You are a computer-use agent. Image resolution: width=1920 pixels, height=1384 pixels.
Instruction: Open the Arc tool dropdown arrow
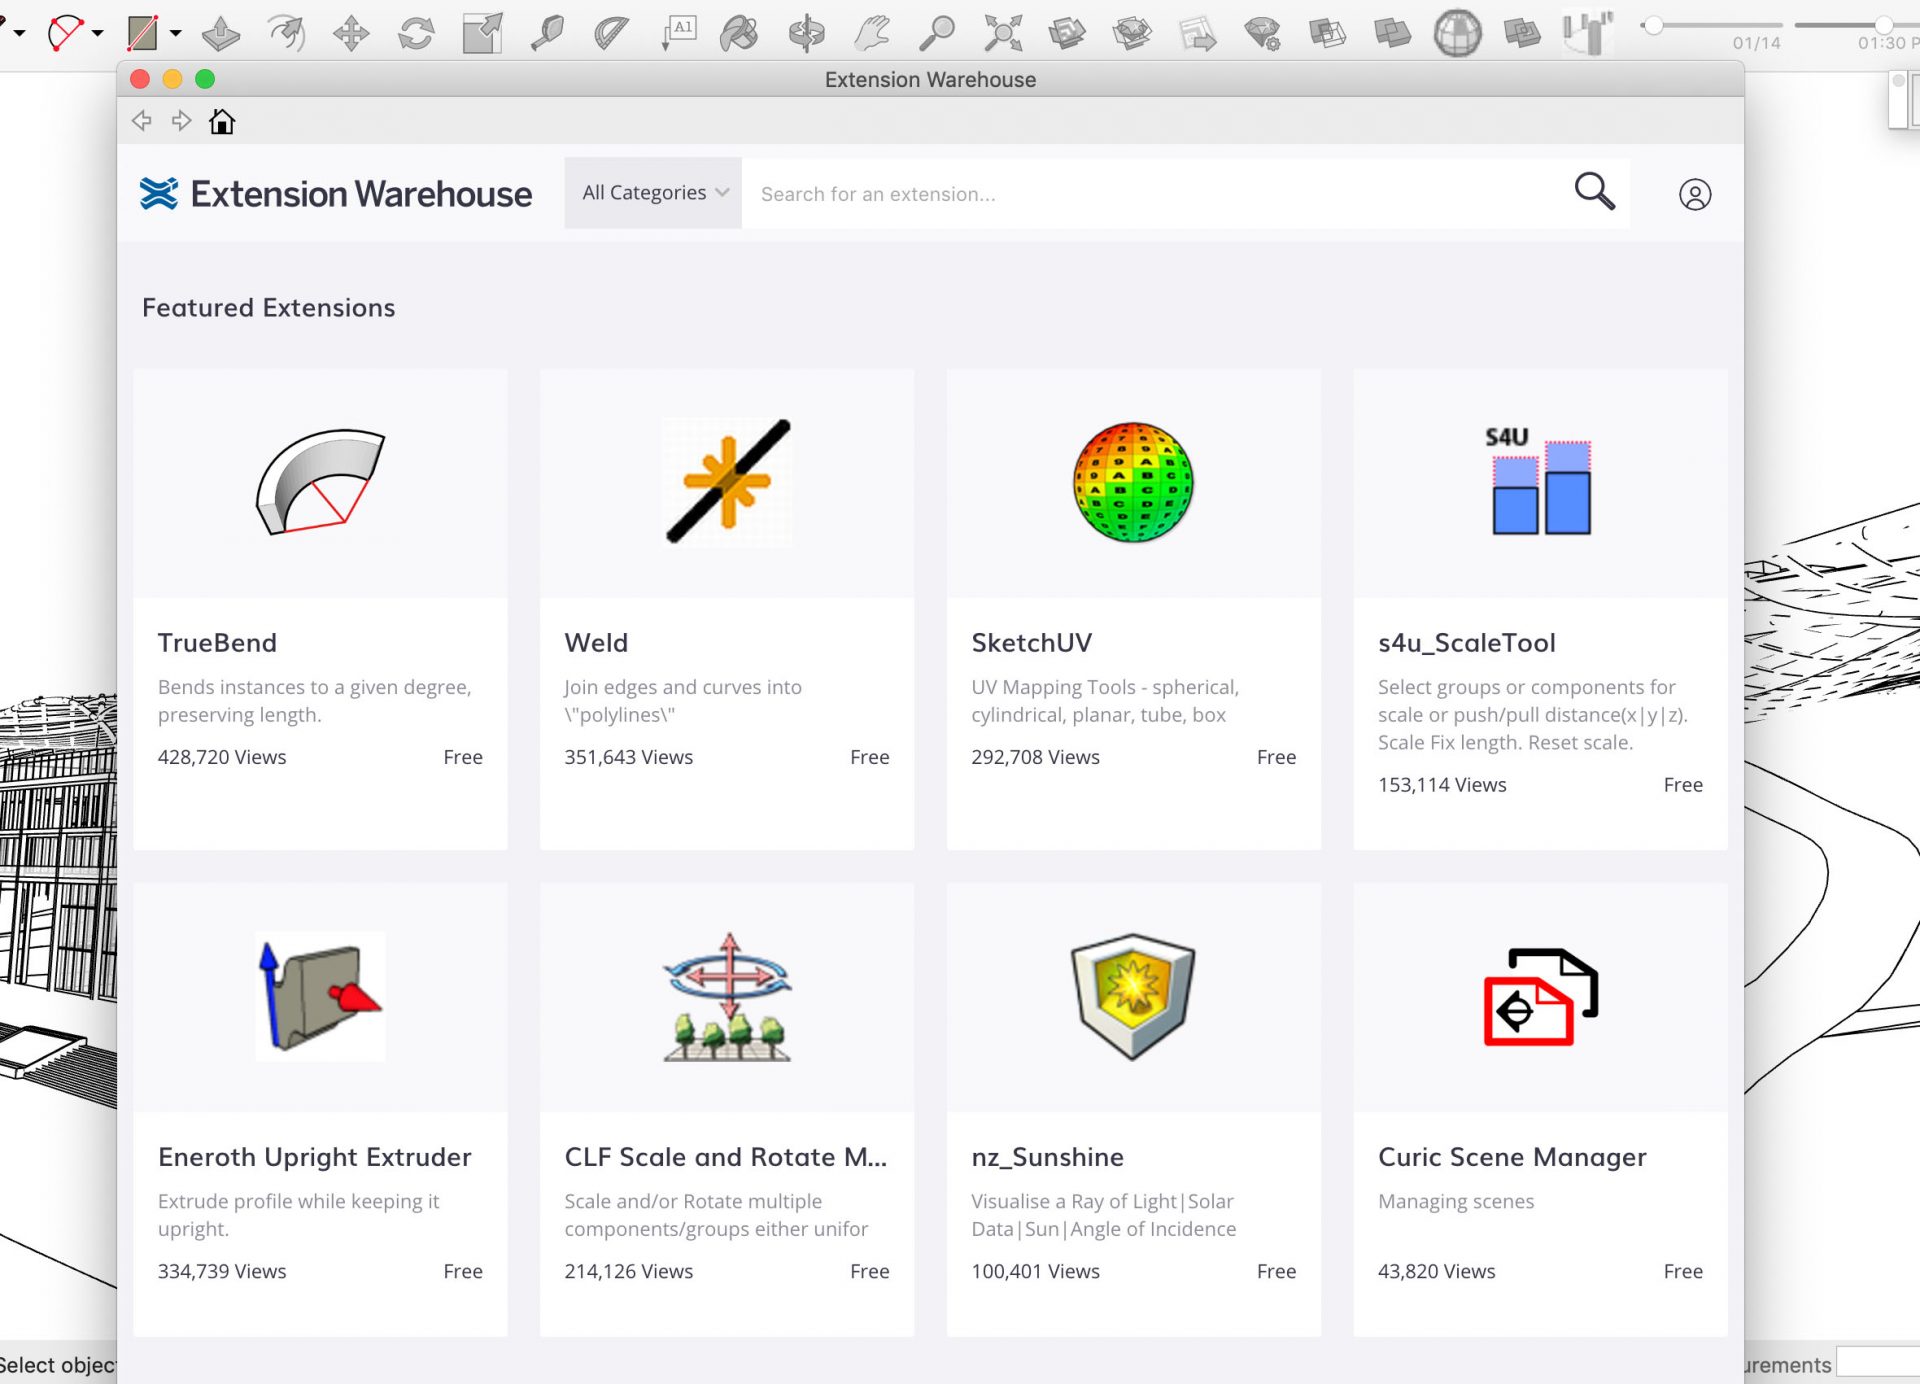[x=98, y=33]
